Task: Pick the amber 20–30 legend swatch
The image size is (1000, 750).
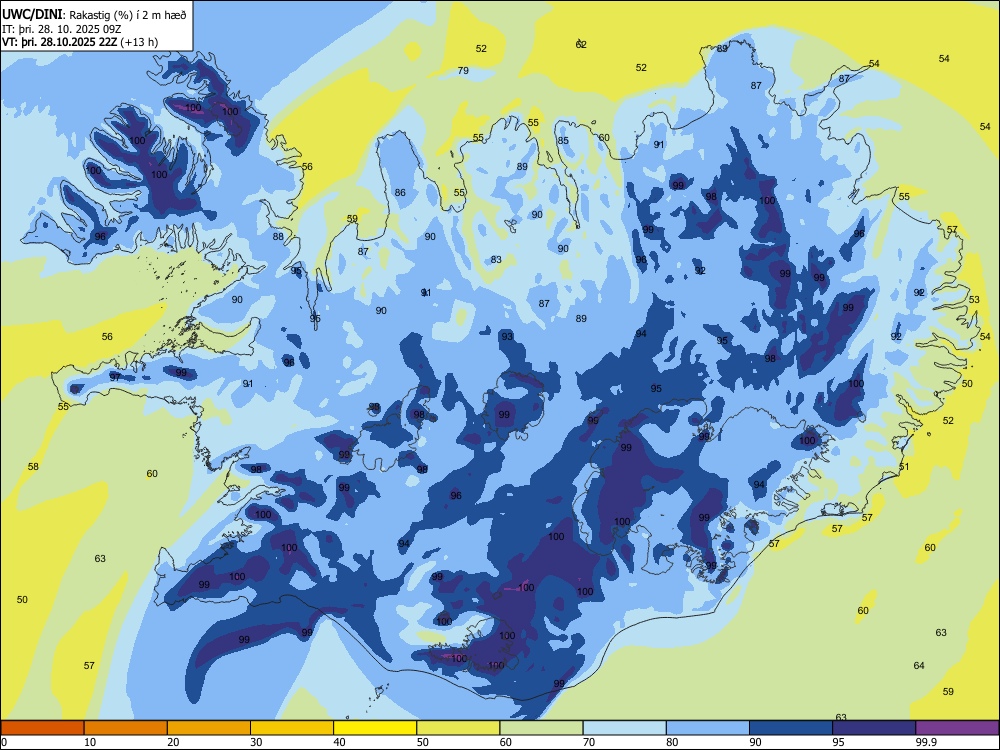Action: point(209,728)
